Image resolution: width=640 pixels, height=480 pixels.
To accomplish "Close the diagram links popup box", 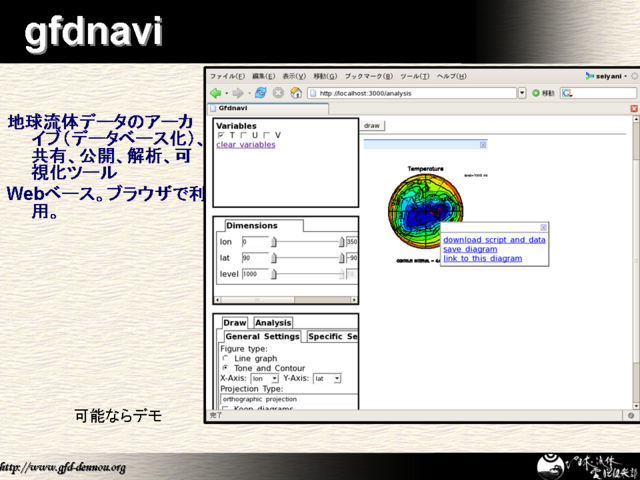I will [x=543, y=227].
